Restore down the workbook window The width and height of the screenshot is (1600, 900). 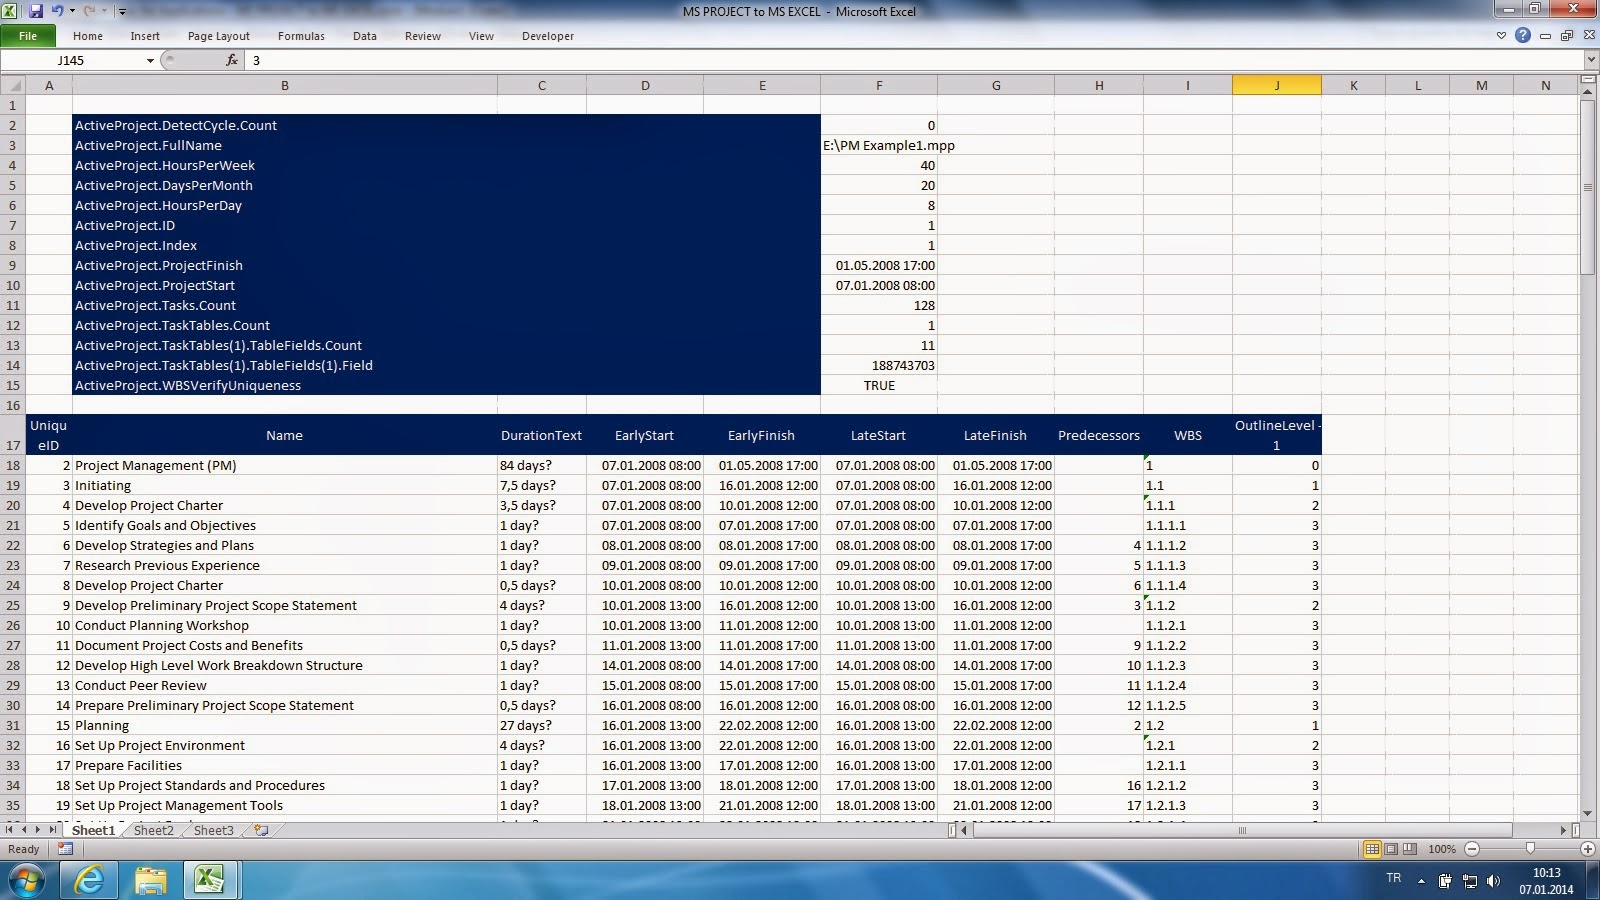1567,36
